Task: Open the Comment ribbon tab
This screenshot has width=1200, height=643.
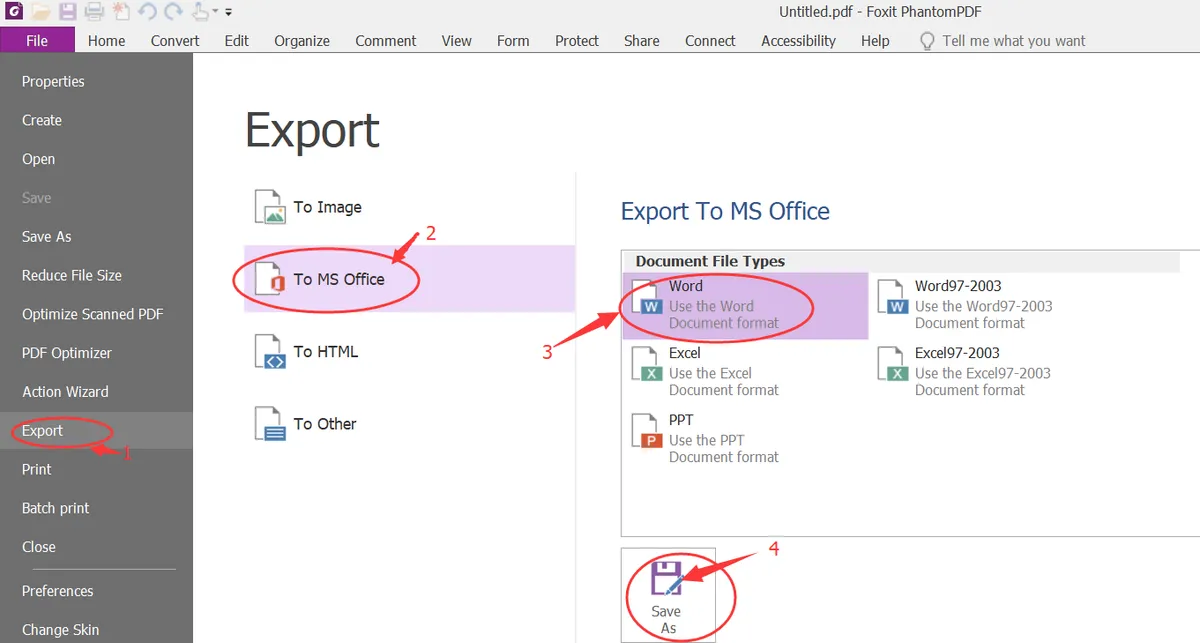Action: [x=386, y=41]
